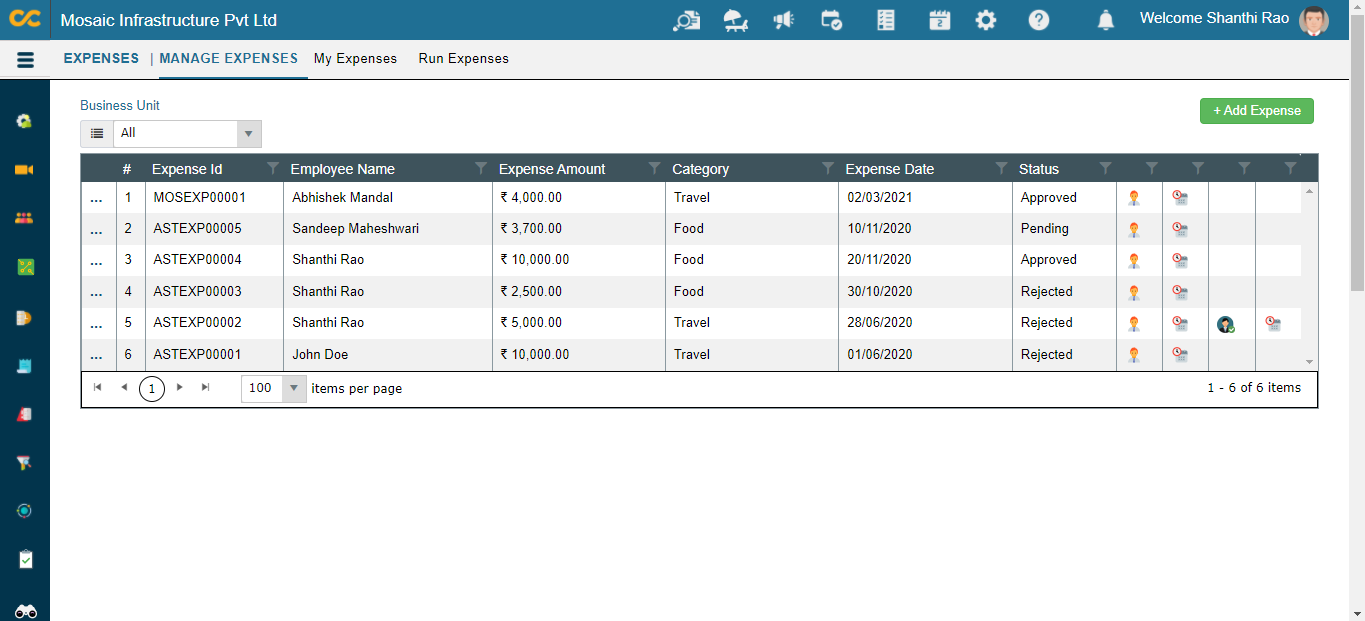Image resolution: width=1365 pixels, height=621 pixels.
Task: Click the settings gear icon in header
Action: [986, 20]
